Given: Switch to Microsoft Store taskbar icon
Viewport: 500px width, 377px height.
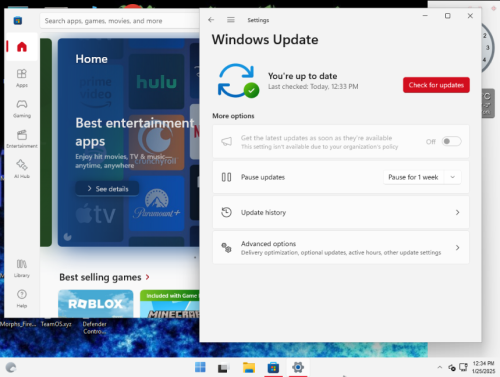Looking at the screenshot, I should pos(273,367).
